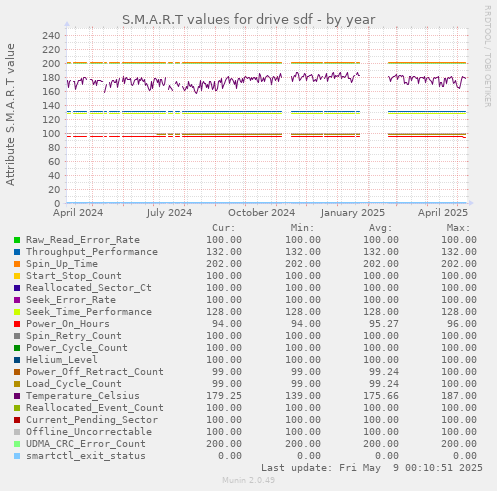Click the Max: column header
This screenshot has height=491, width=497.
459,228
